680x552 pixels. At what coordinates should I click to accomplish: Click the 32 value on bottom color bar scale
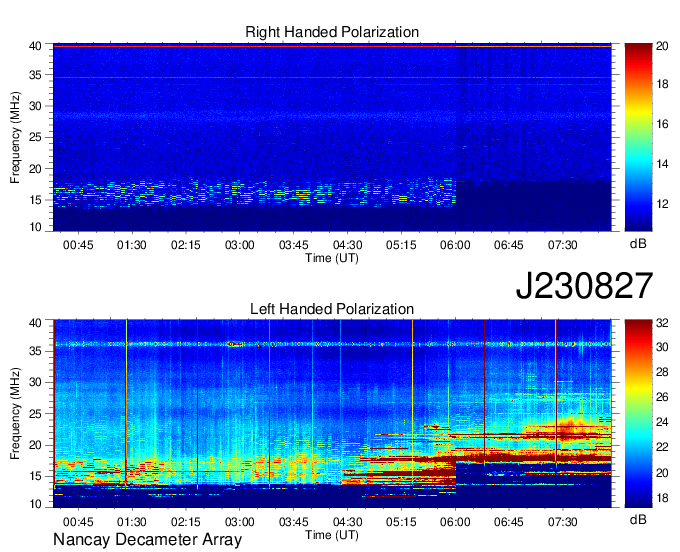coord(662,323)
